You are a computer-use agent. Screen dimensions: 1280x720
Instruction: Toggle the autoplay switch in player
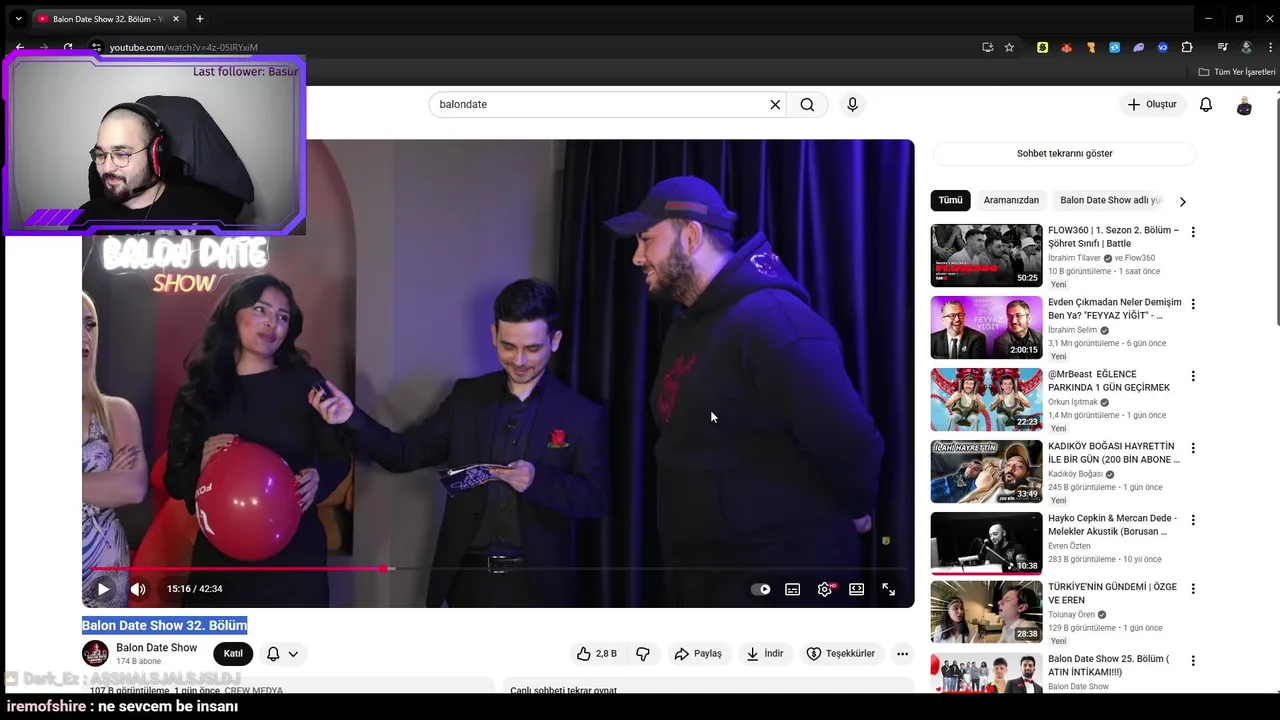761,589
